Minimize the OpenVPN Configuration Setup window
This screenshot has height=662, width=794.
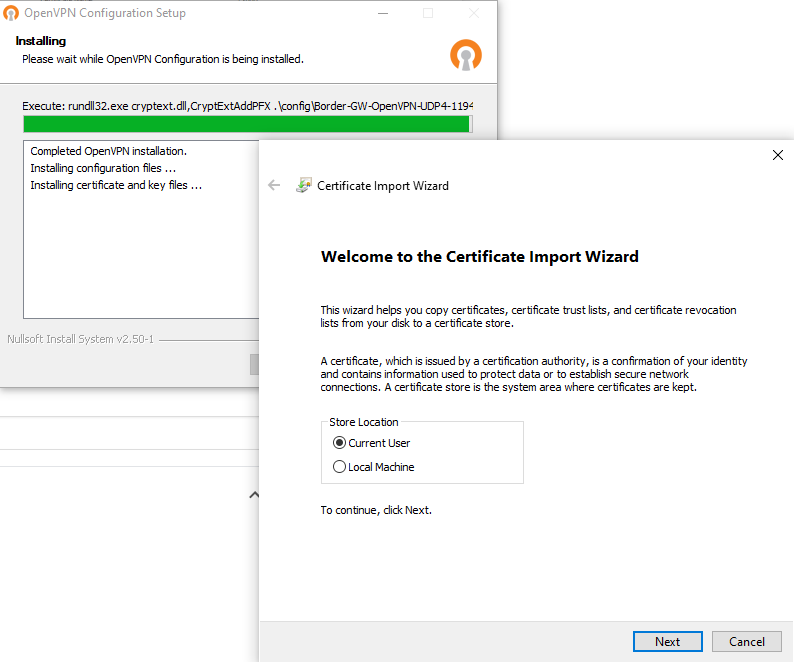click(383, 13)
